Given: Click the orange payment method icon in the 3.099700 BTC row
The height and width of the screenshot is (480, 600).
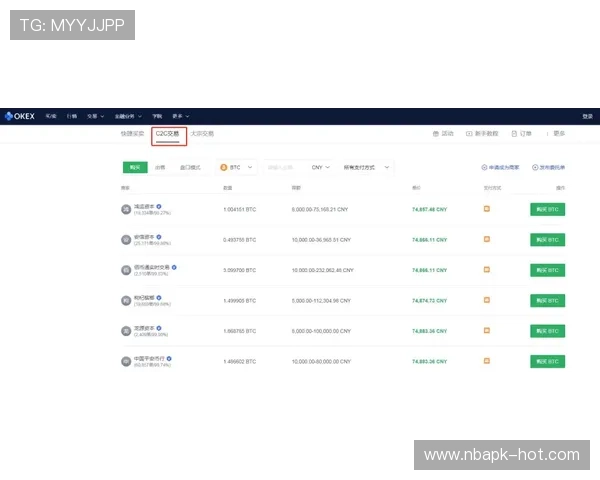Looking at the screenshot, I should click(x=487, y=269).
